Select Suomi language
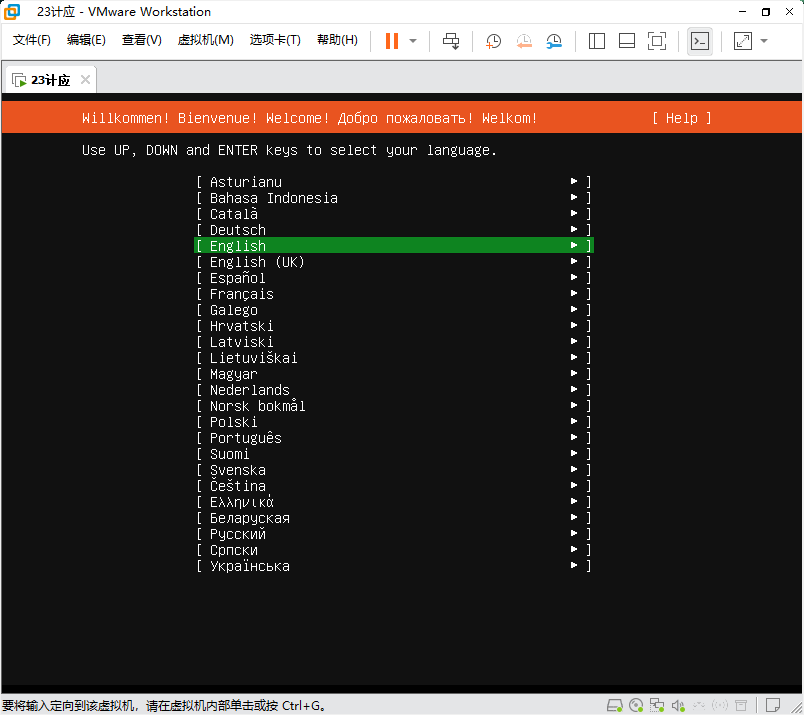804x715 pixels. point(394,454)
